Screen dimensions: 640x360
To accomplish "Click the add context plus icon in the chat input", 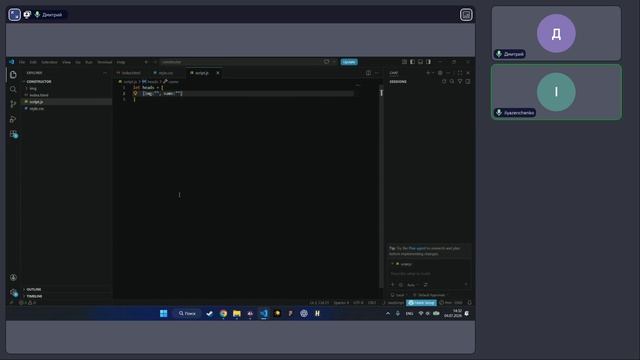I will tap(393, 285).
